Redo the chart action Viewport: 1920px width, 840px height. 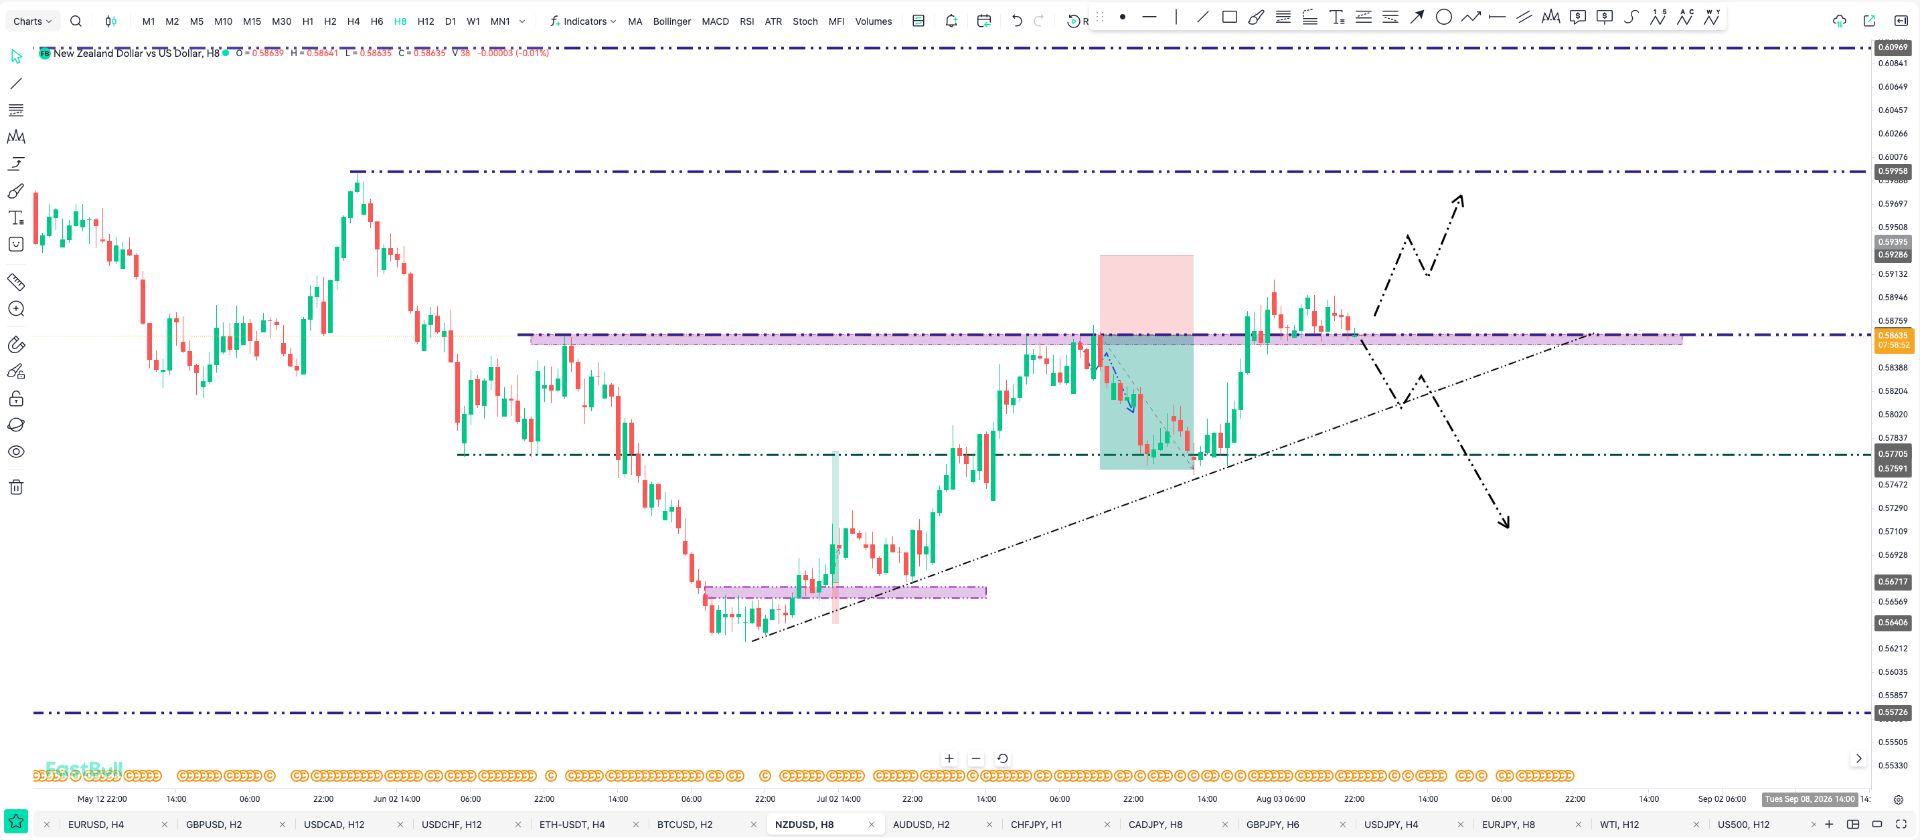(1039, 21)
